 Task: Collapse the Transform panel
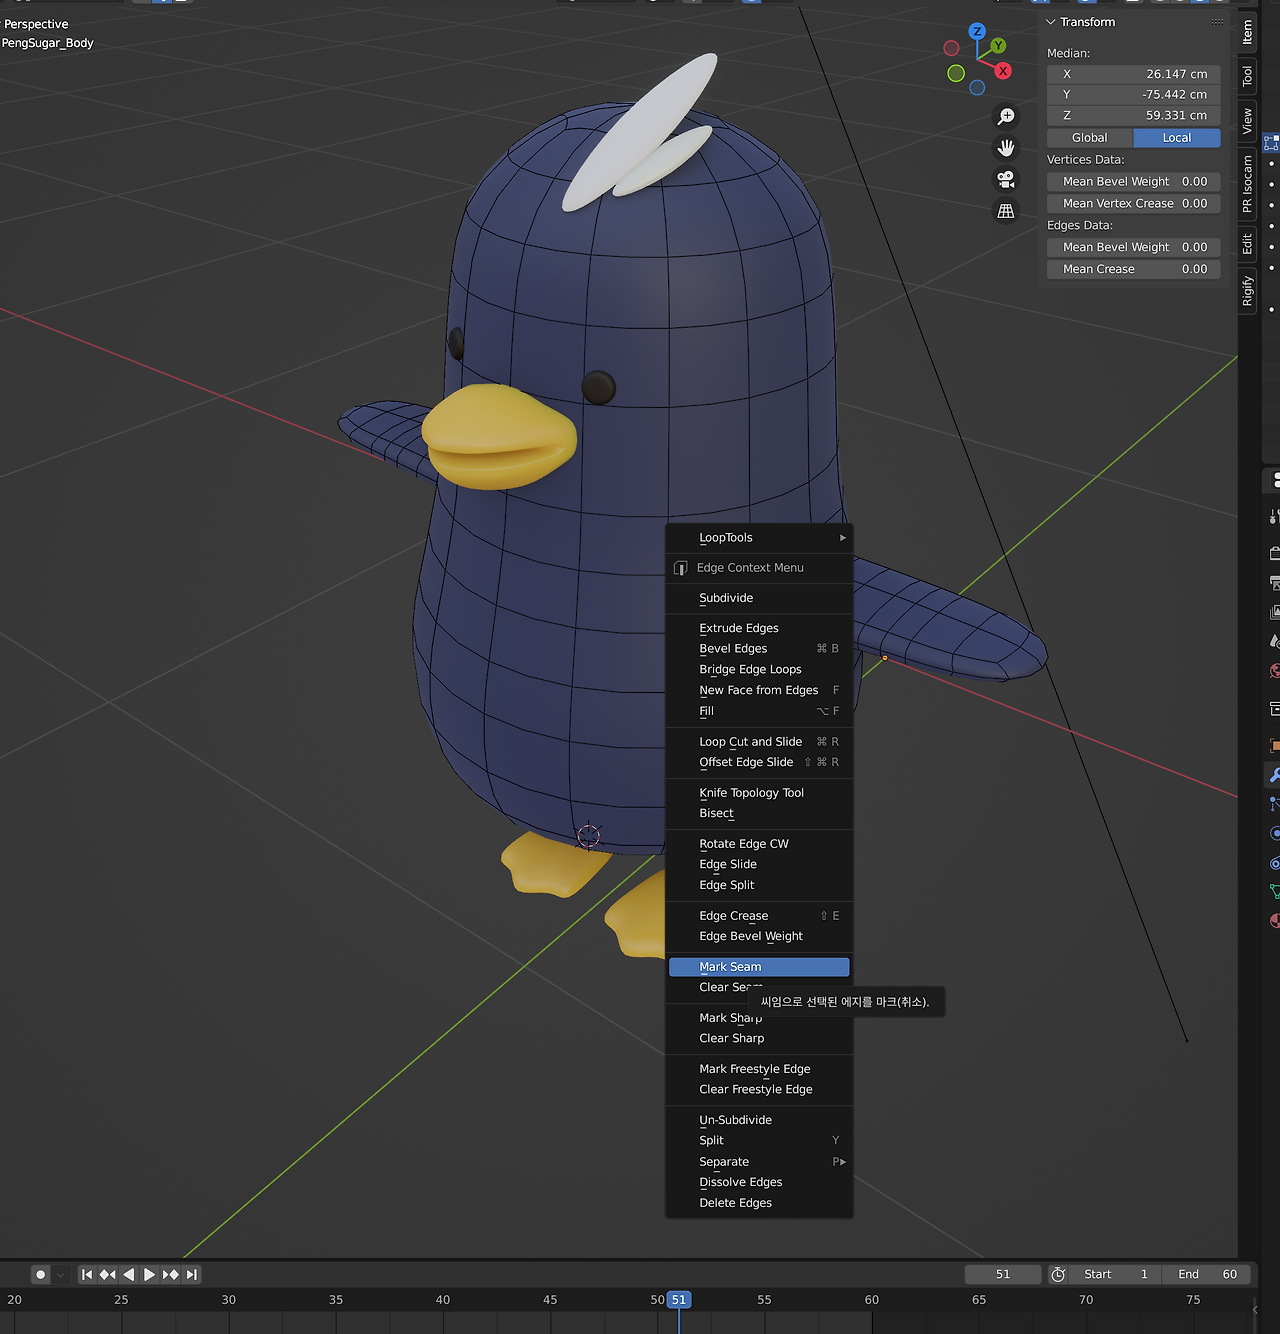click(x=1050, y=22)
